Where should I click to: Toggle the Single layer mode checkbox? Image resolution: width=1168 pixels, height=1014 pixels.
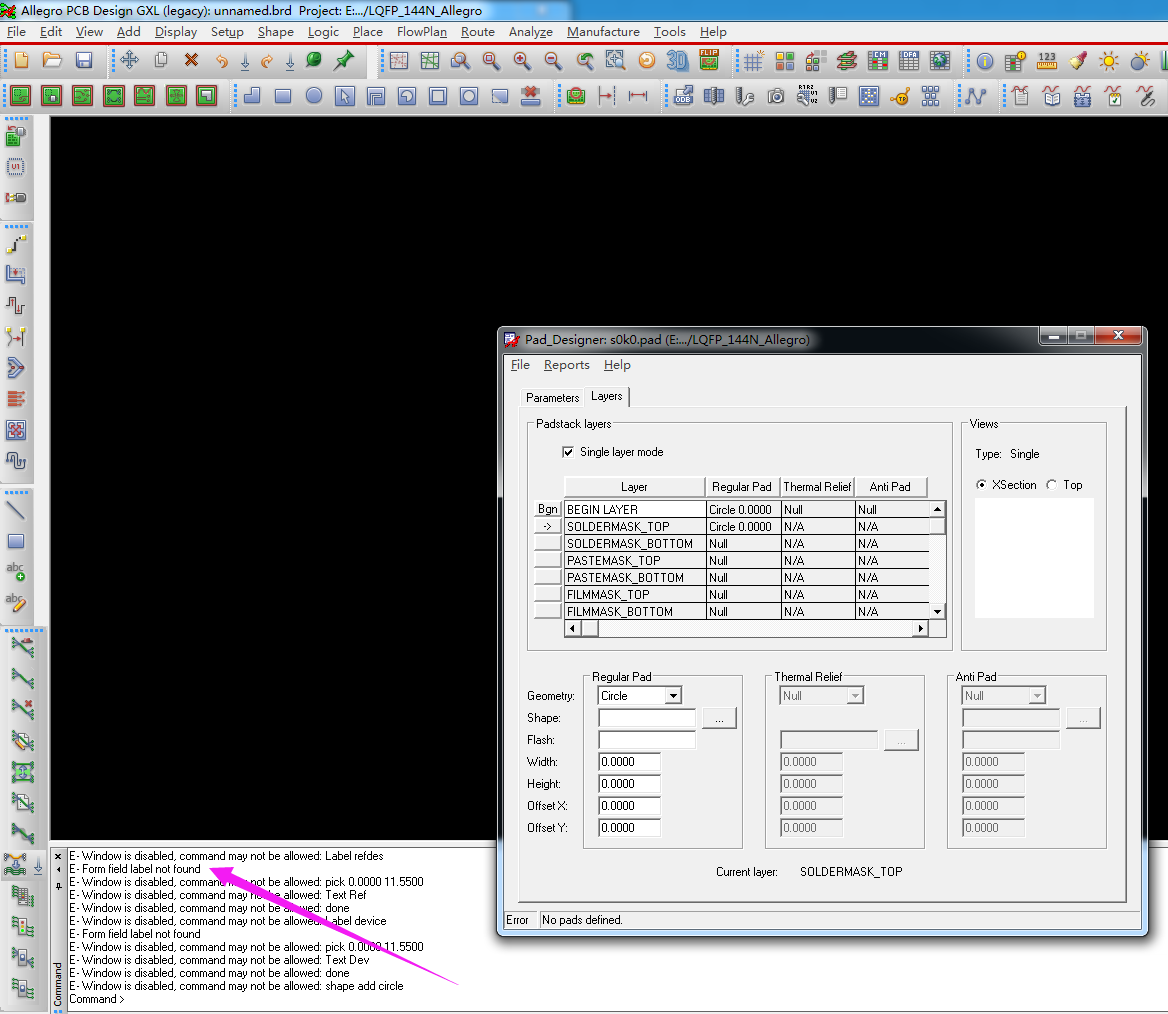tap(569, 452)
